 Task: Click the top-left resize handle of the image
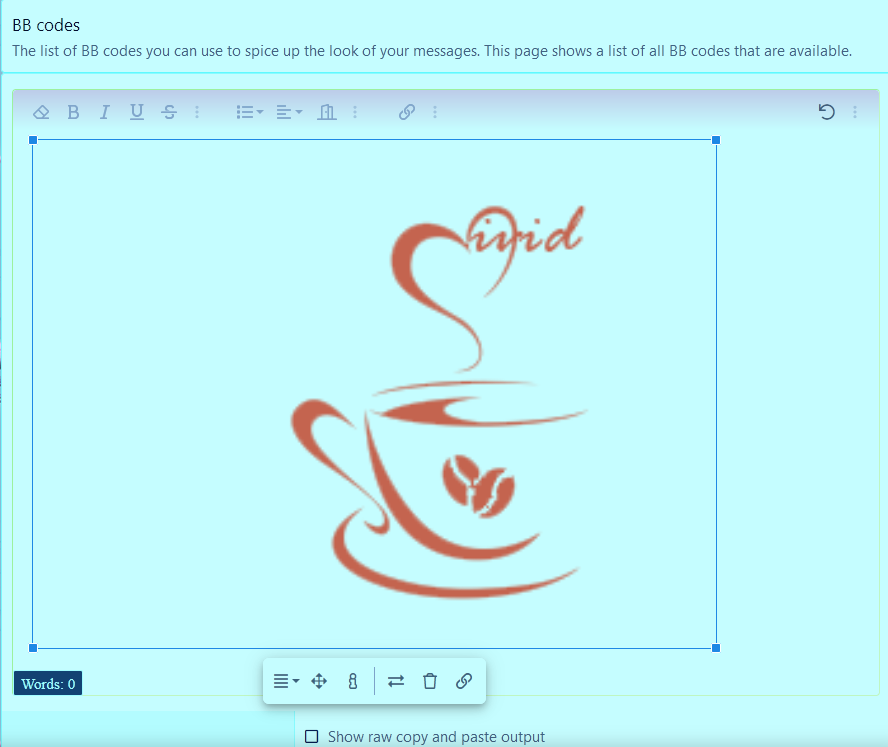pos(33,140)
